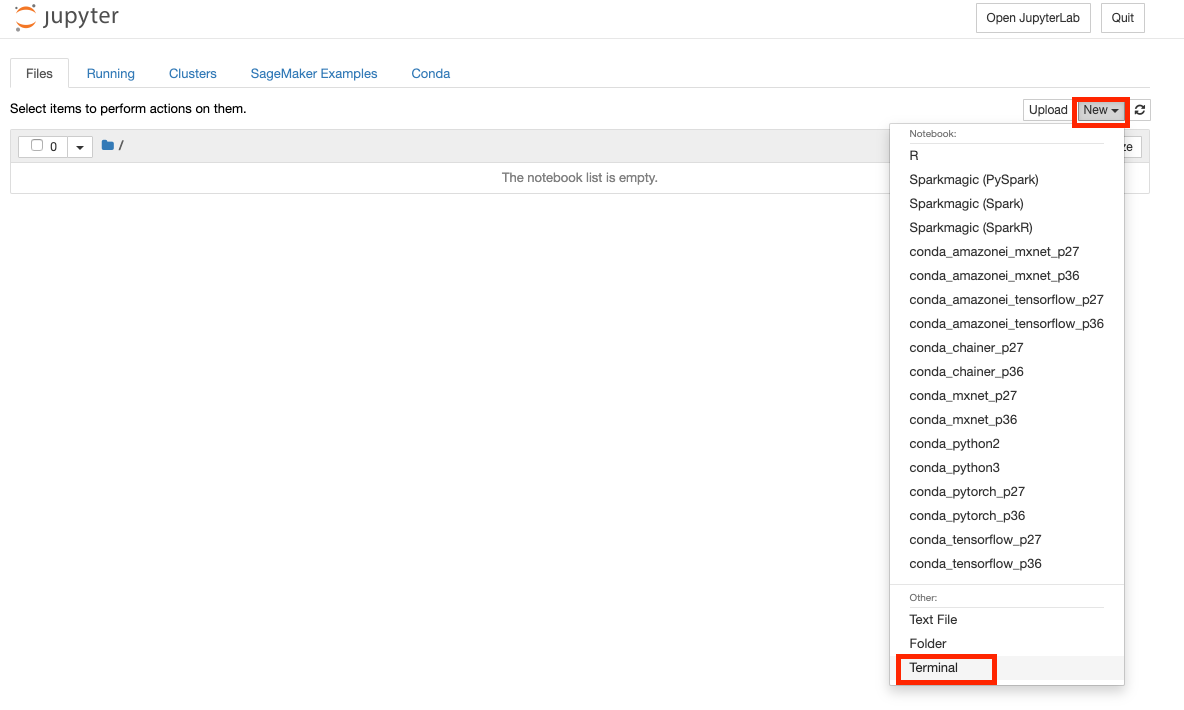Click the Upload button
Screen dimensions: 1184x710
1048,110
